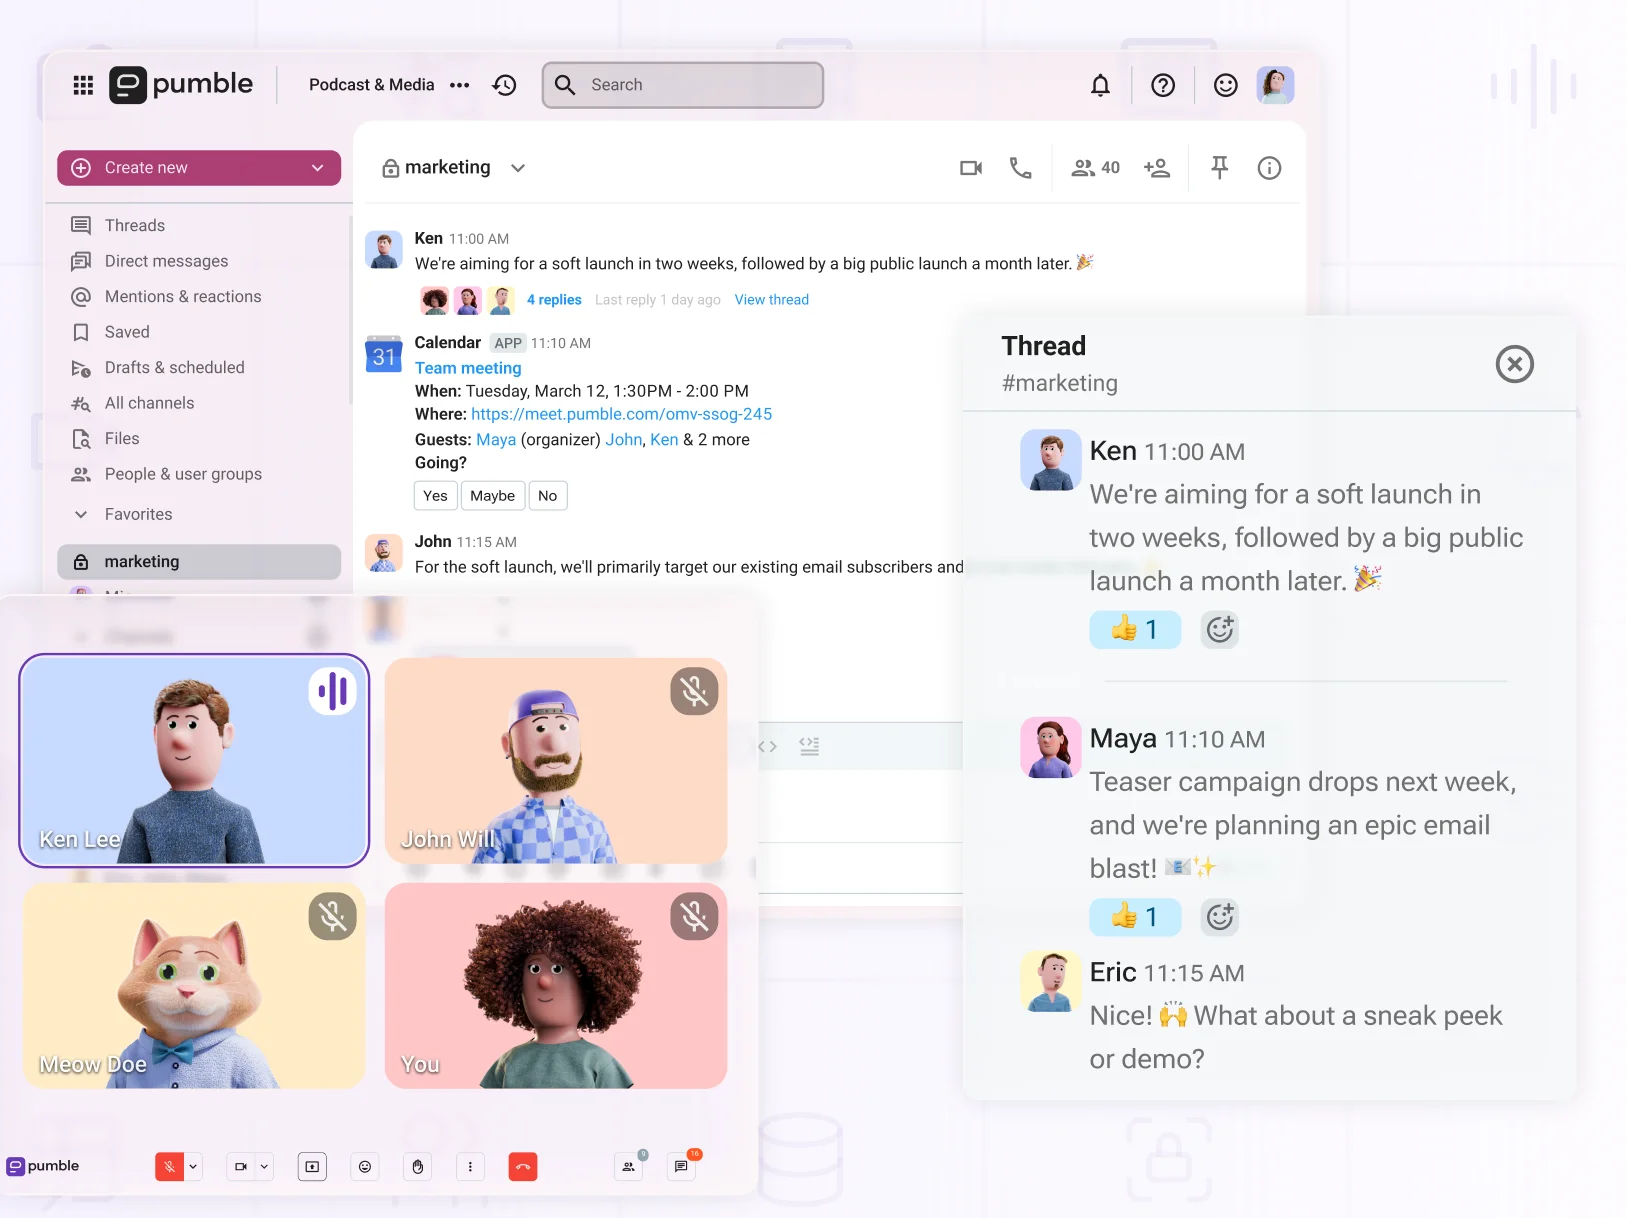The width and height of the screenshot is (1626, 1218).
Task: Open the add members icon in channel header
Action: [1157, 168]
